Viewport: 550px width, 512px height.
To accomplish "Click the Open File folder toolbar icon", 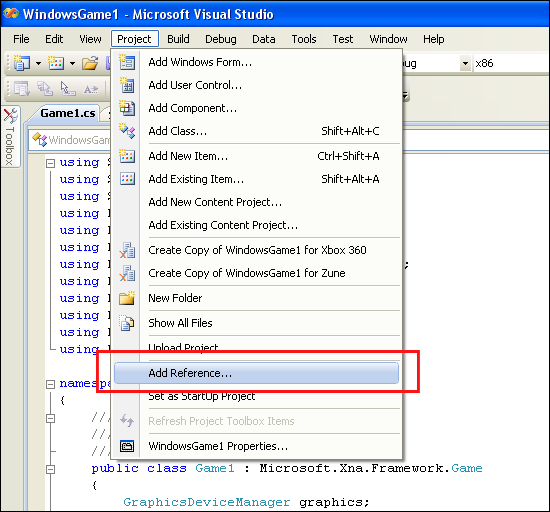I will point(90,63).
